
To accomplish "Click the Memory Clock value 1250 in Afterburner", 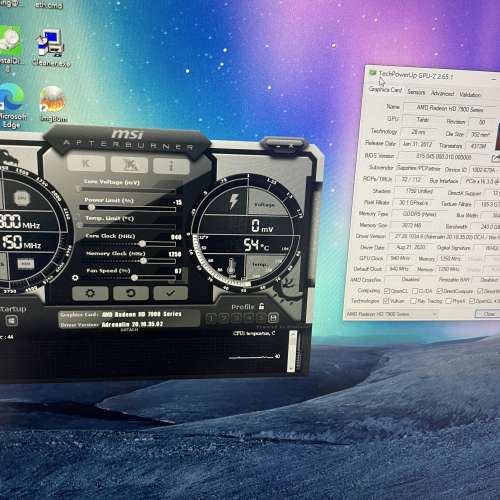I will tap(175, 254).
